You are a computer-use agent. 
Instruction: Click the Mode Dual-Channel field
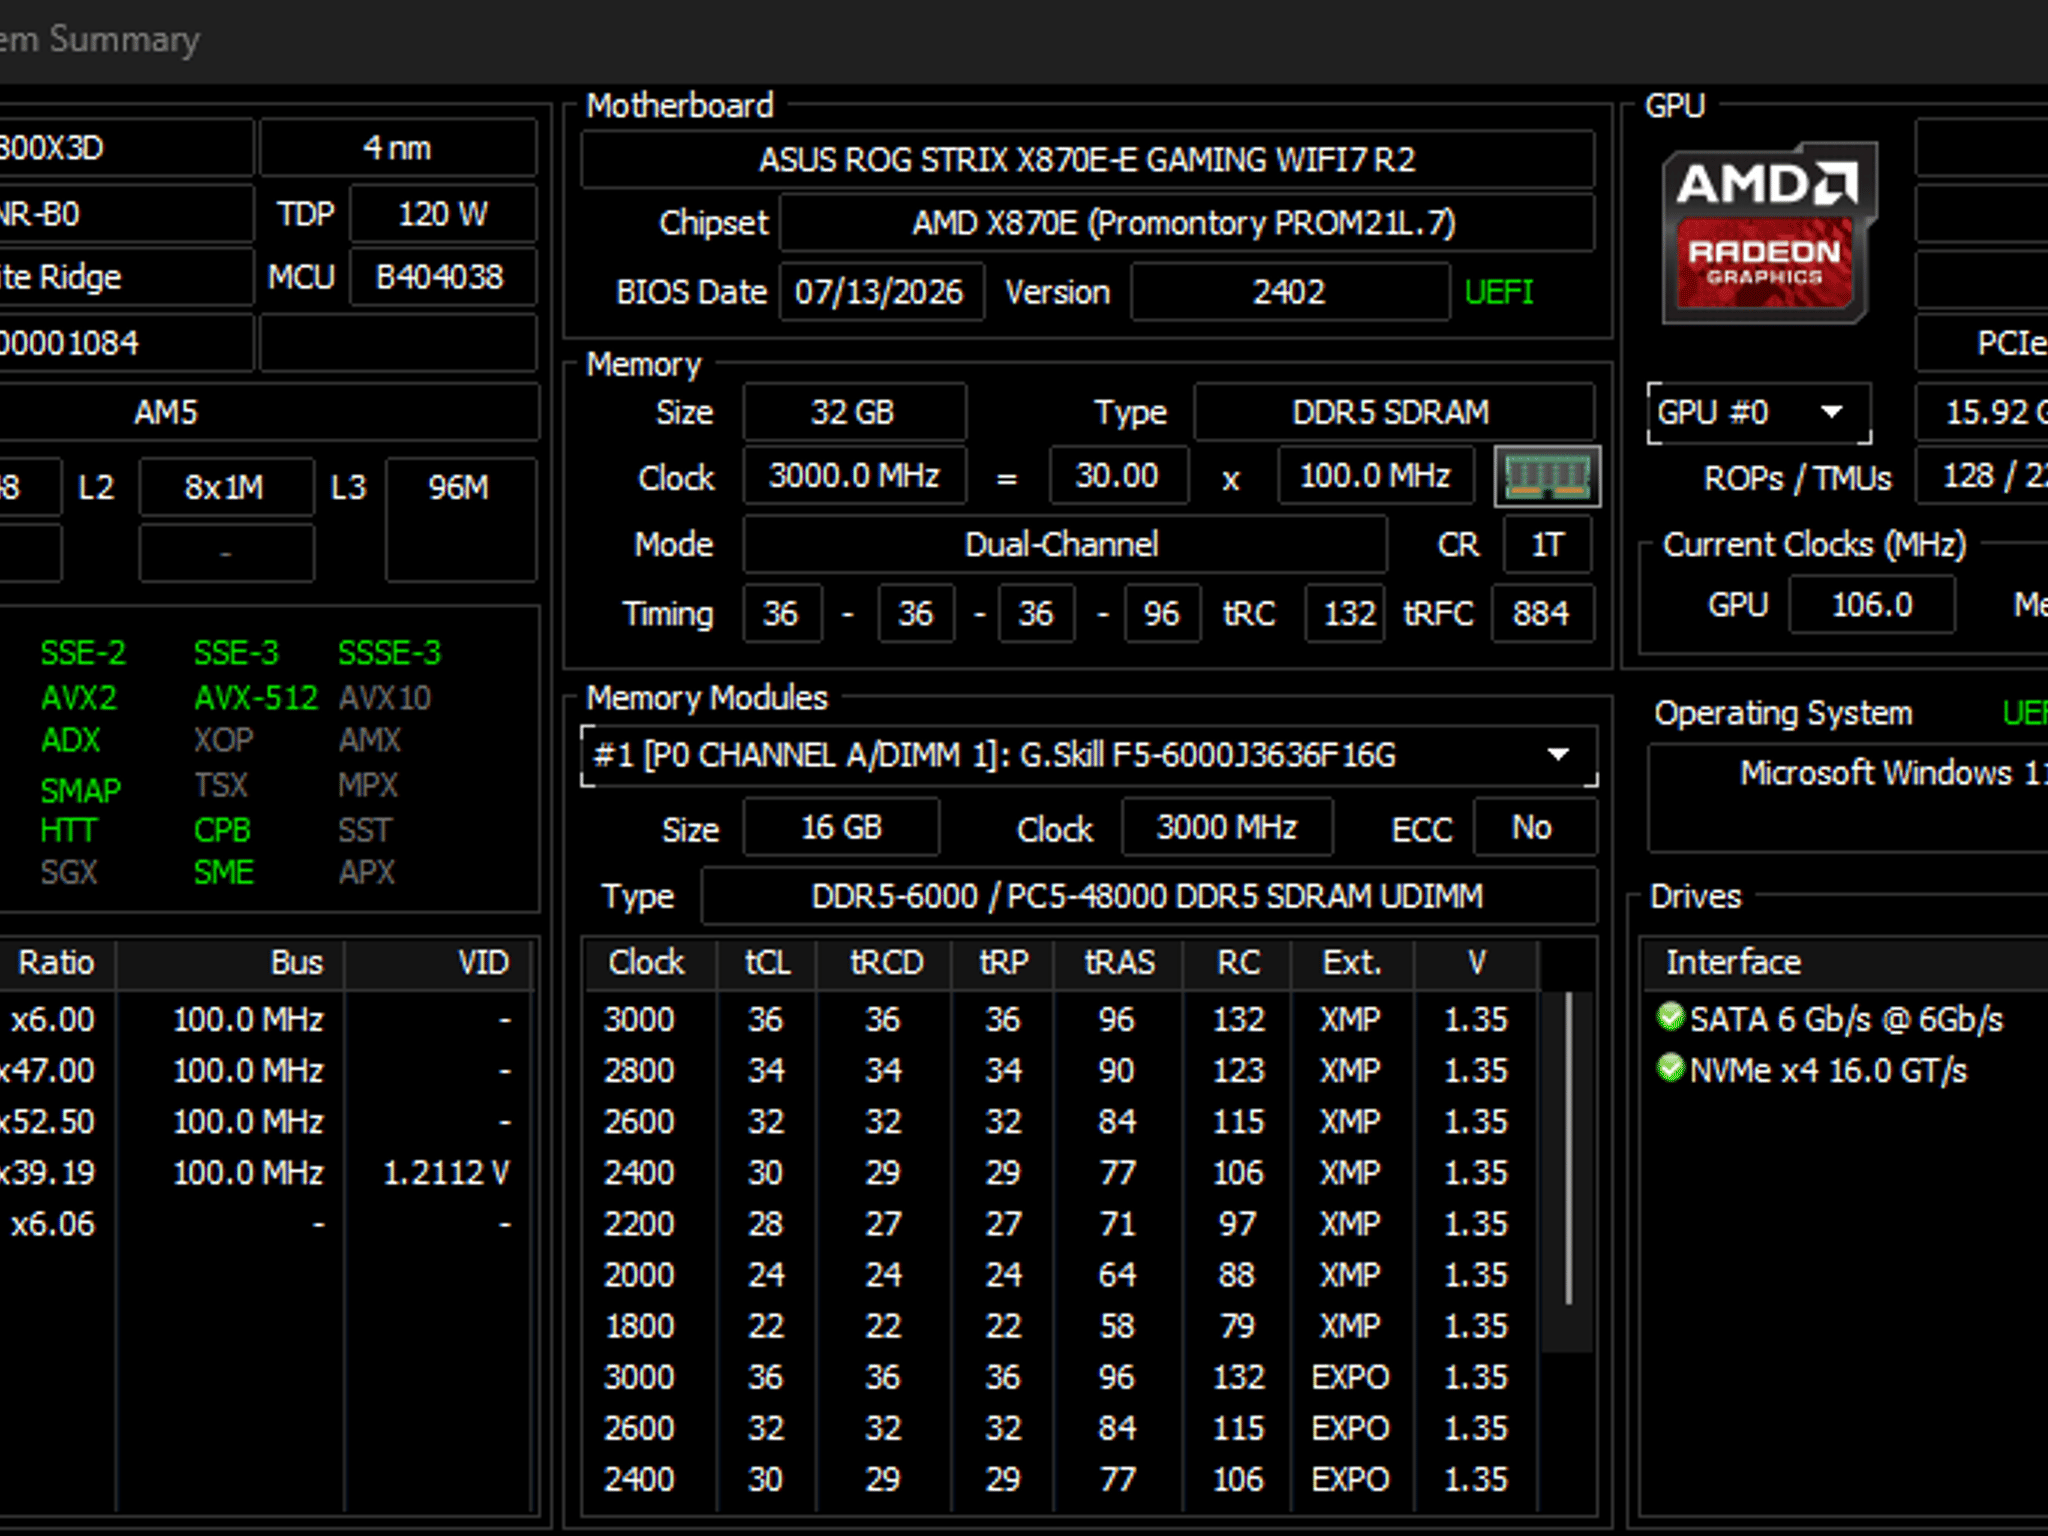coord(1064,545)
